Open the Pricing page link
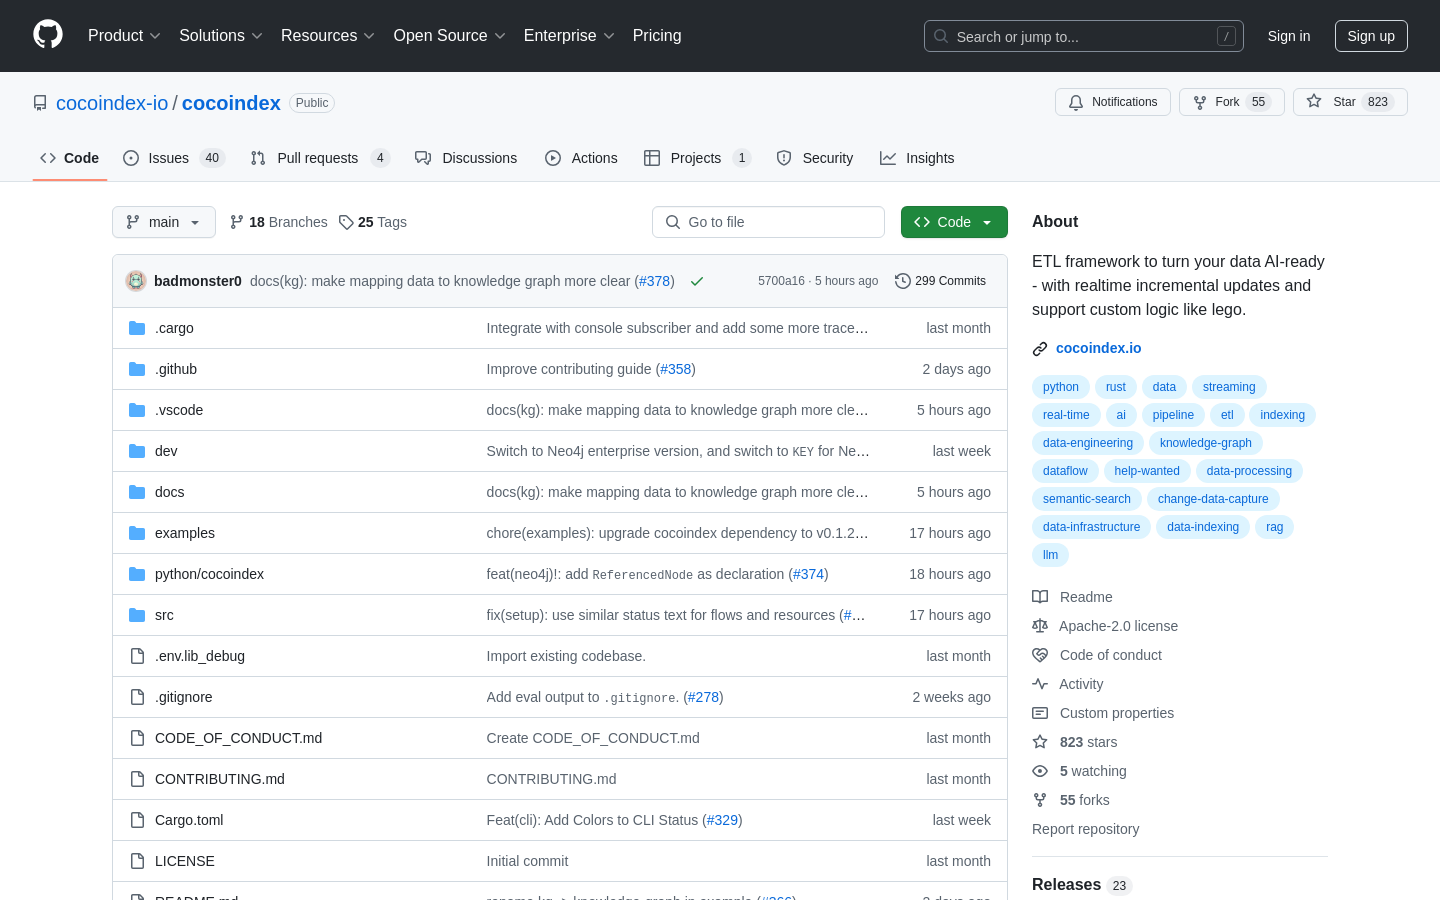The height and width of the screenshot is (900, 1440). [x=657, y=36]
